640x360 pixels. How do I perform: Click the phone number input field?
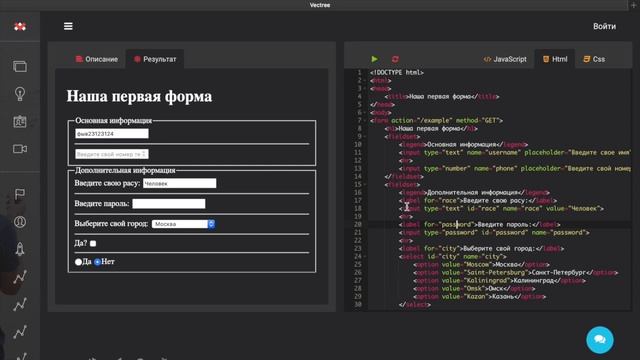[x=112, y=154]
